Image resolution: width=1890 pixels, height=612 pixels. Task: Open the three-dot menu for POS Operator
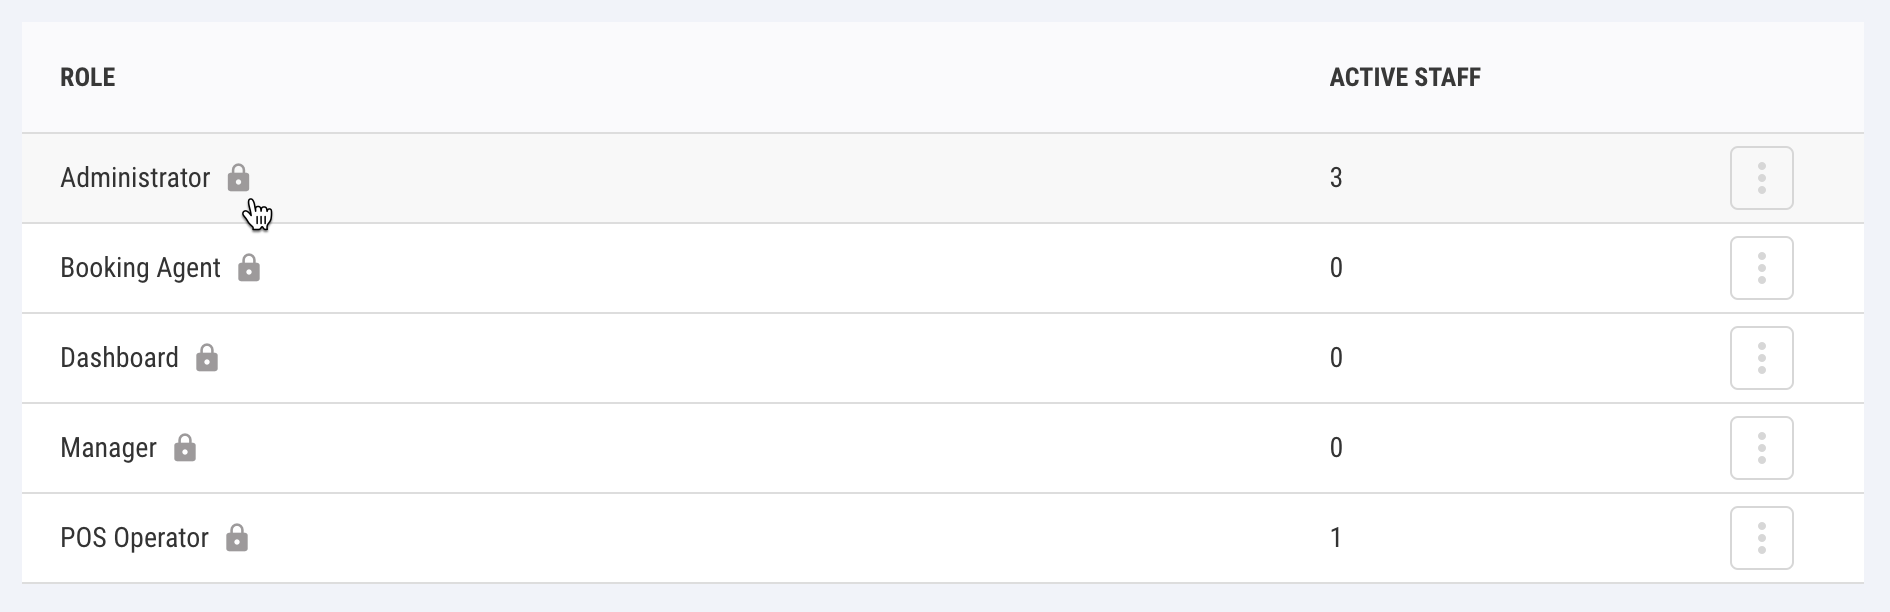pyautogui.click(x=1762, y=538)
